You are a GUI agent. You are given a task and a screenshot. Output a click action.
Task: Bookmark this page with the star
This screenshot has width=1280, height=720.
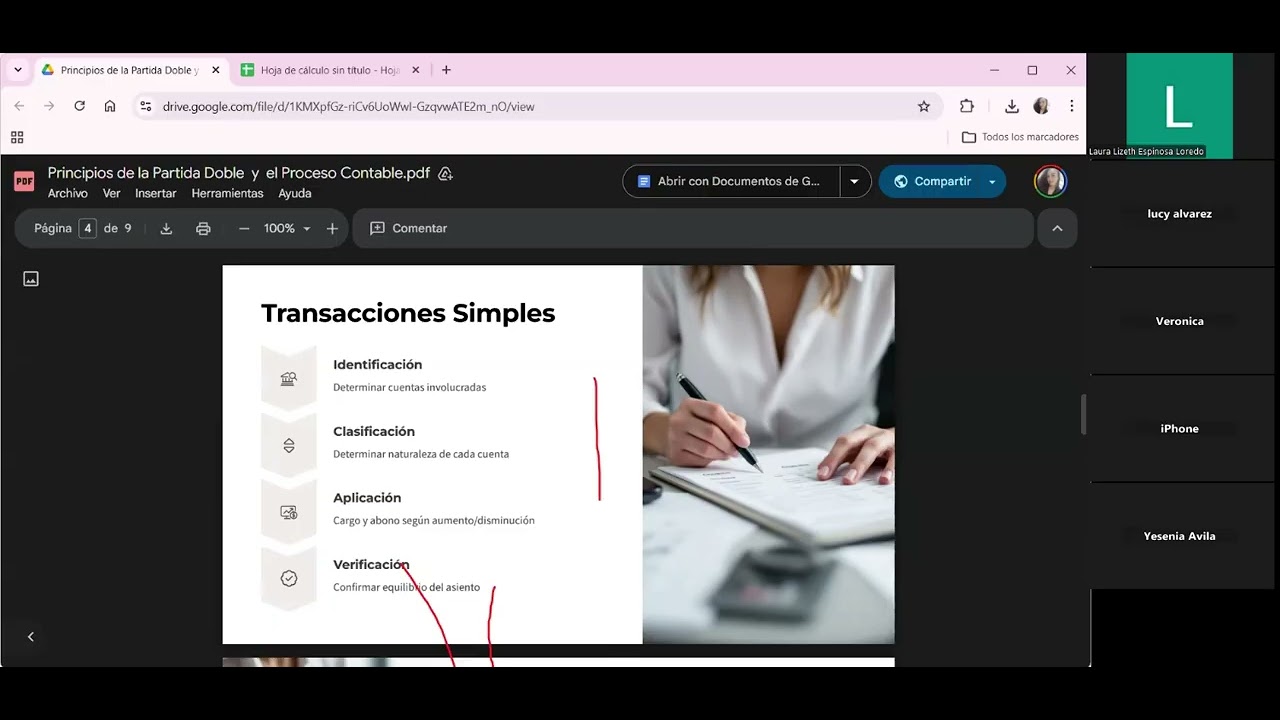pyautogui.click(x=924, y=106)
